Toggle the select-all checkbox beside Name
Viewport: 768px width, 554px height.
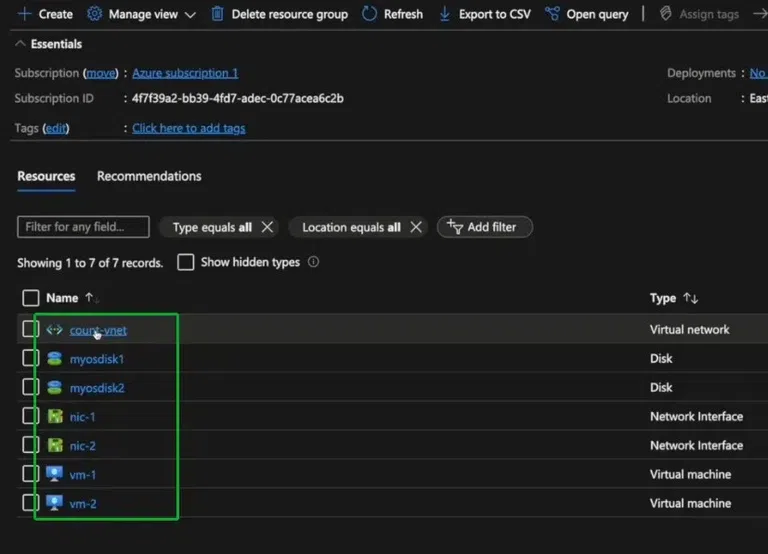[30, 298]
